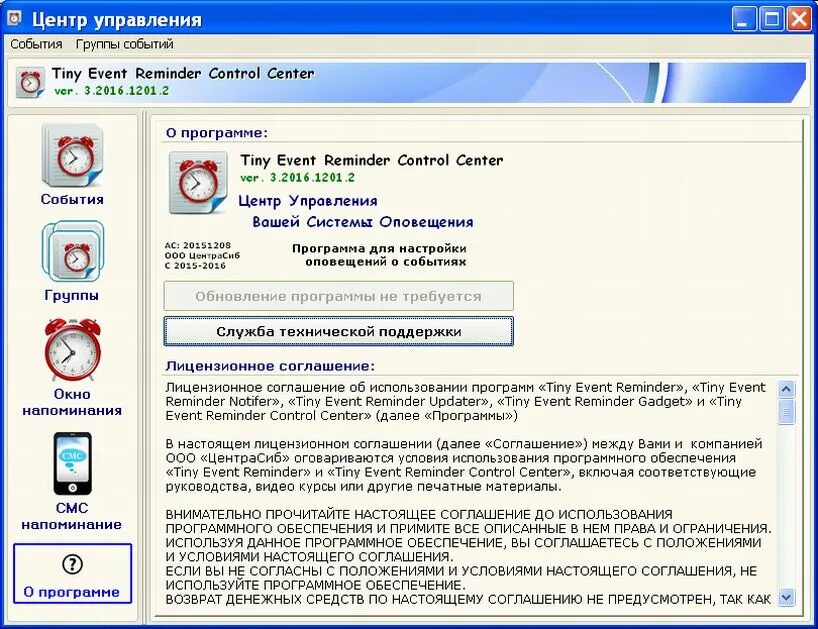Click the О программе: section heading

216,133
